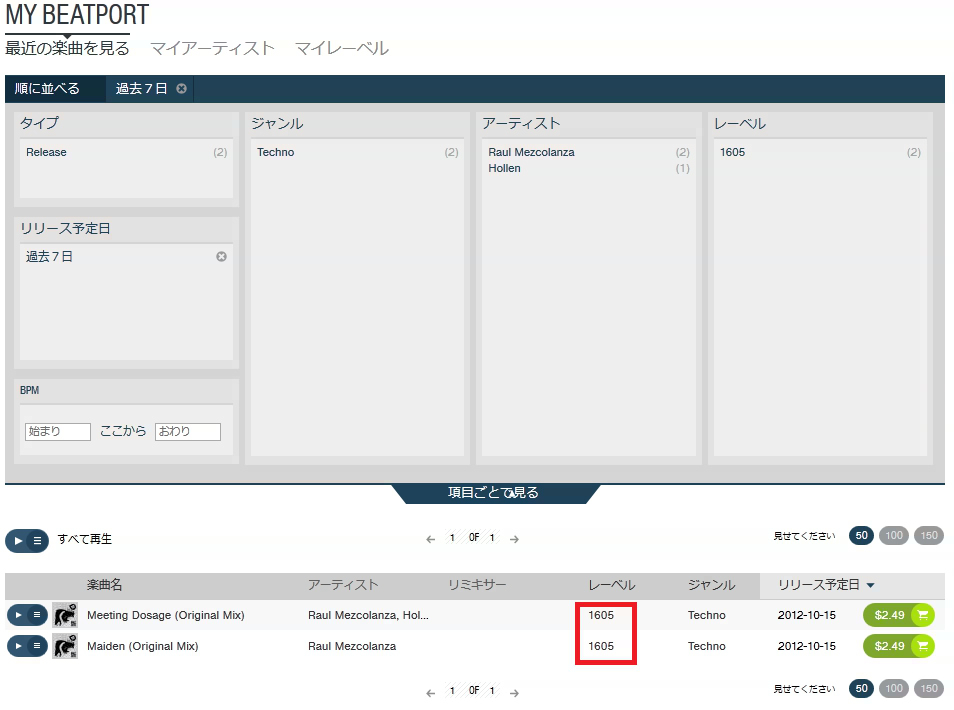Click the 過去７日 entry in the リリース予定日 panel

click(49, 257)
